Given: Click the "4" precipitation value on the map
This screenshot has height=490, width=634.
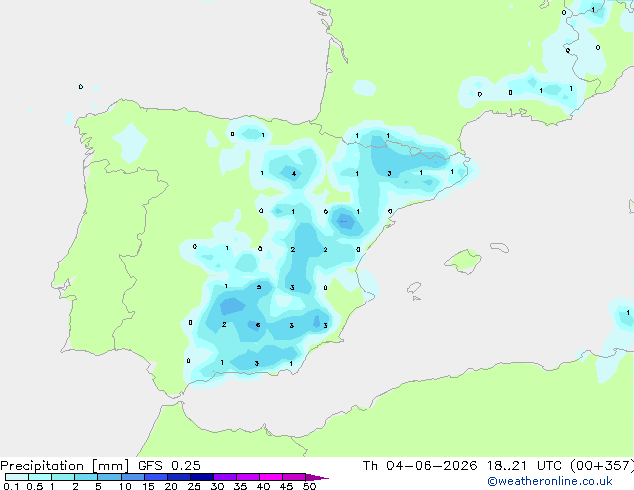Looking at the screenshot, I should [x=294, y=174].
